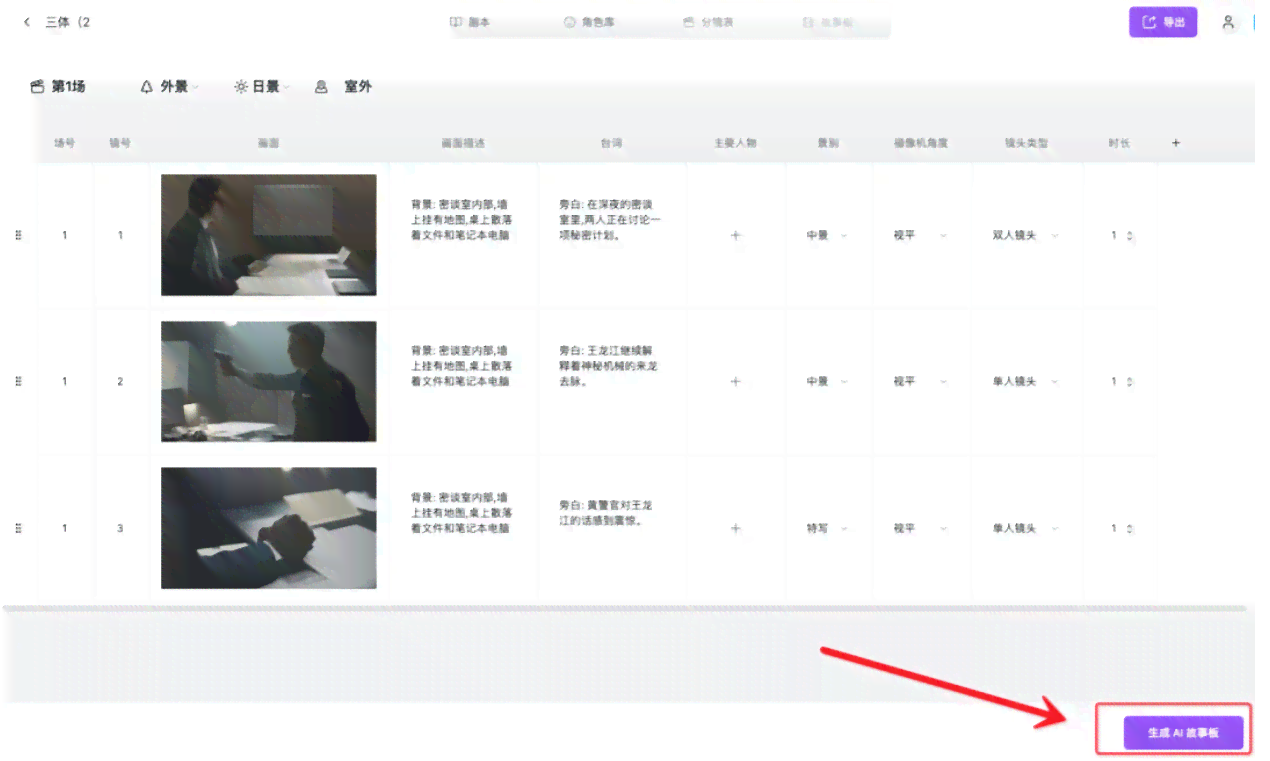1270x761 pixels.
Task: Click the drag handle of shot 1
Action: tap(18, 235)
